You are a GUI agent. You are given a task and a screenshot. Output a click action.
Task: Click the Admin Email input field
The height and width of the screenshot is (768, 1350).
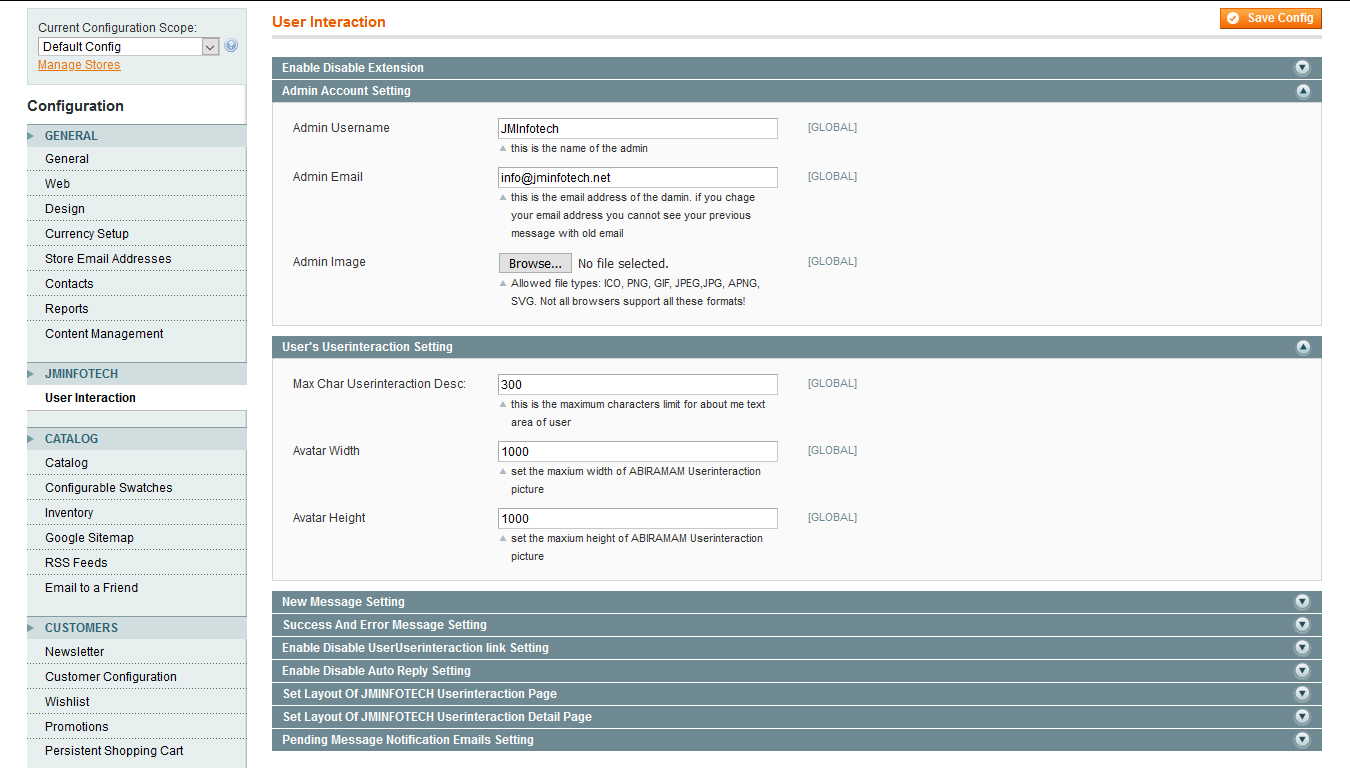[x=637, y=177]
